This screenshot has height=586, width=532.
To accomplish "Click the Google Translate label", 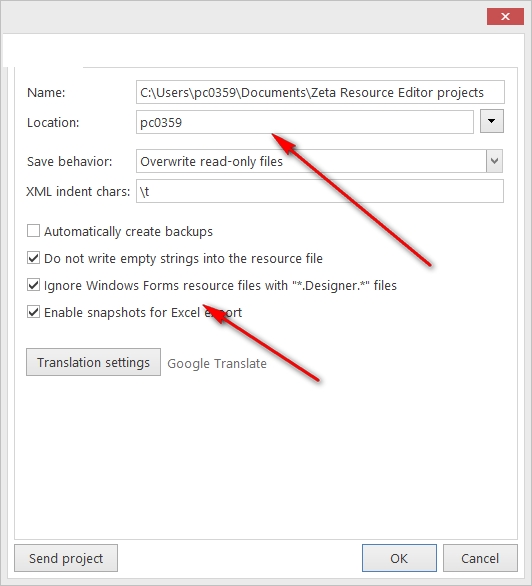I will tap(217, 363).
